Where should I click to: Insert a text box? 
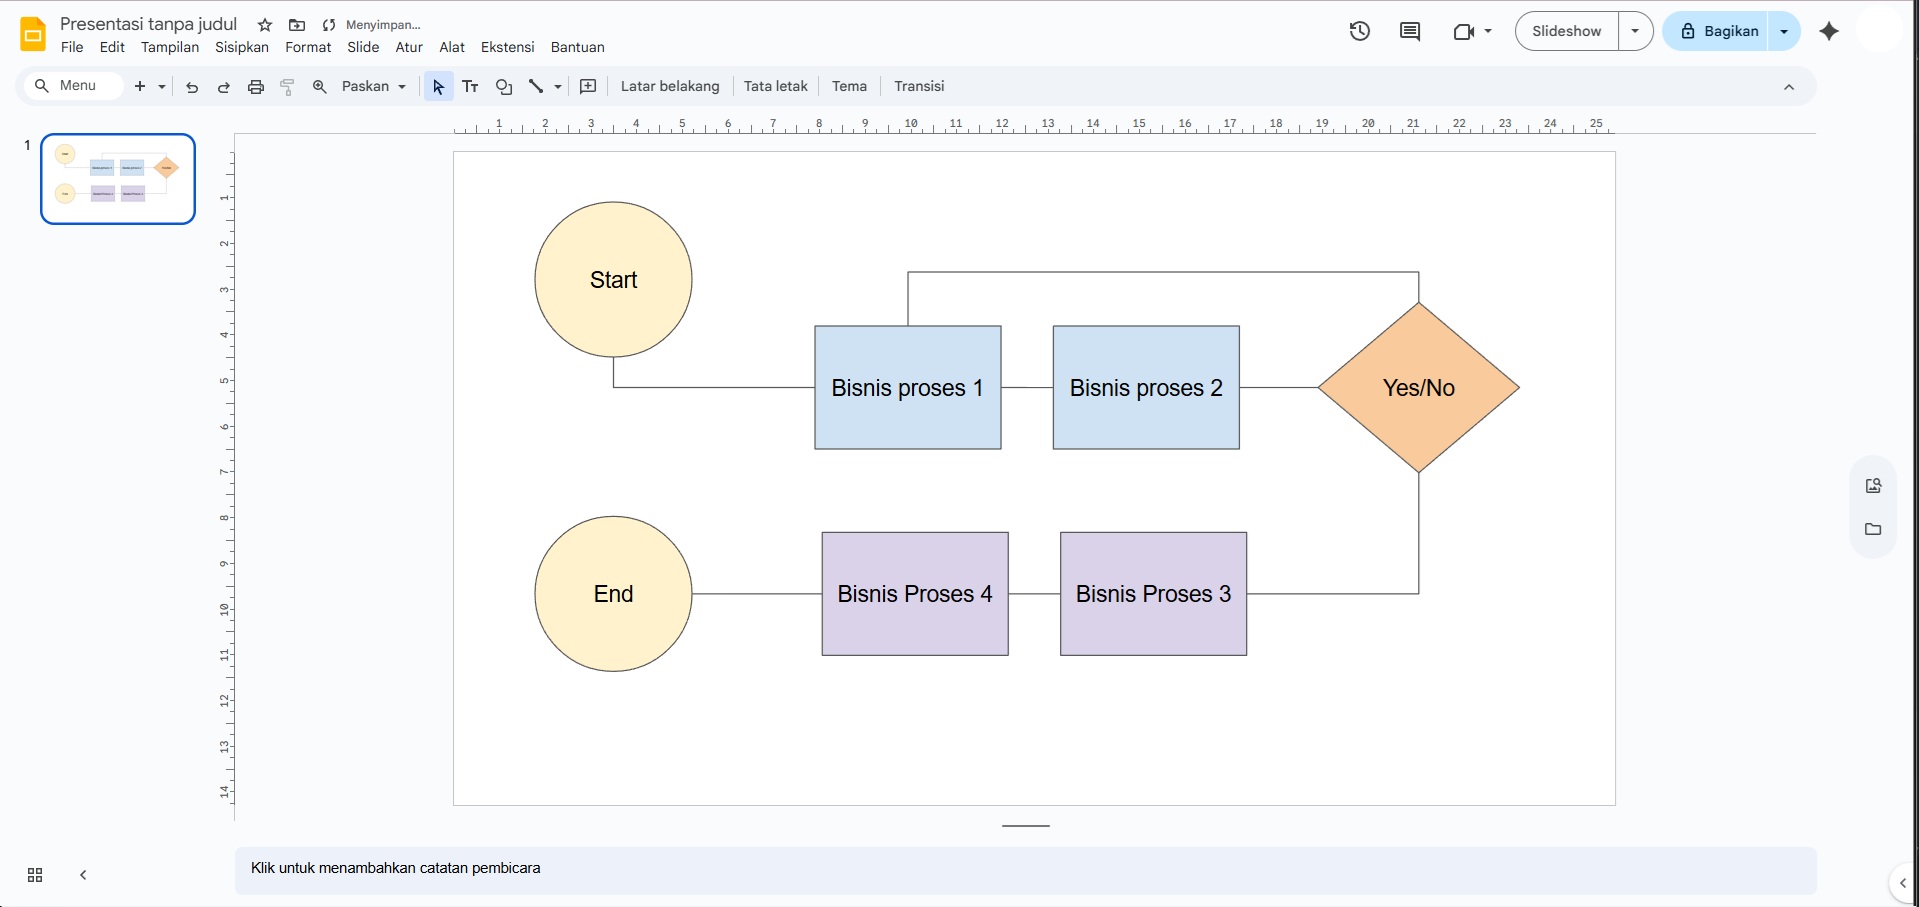[471, 87]
